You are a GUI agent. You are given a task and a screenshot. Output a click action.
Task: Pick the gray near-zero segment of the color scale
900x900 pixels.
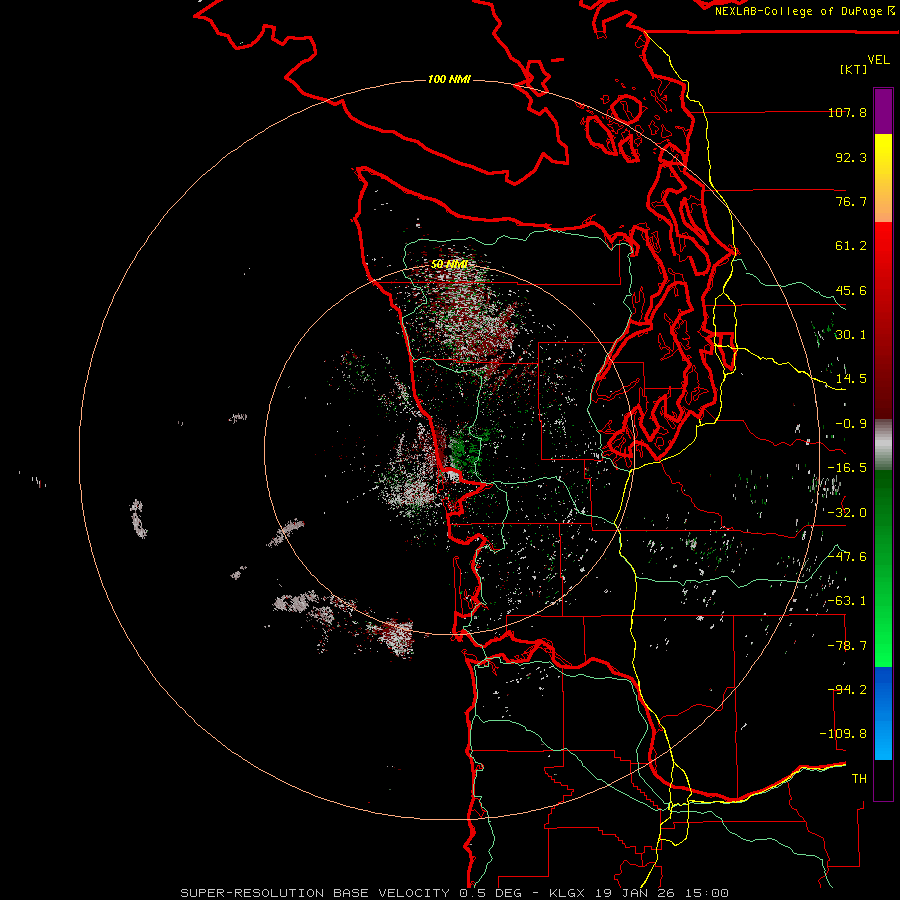883,445
